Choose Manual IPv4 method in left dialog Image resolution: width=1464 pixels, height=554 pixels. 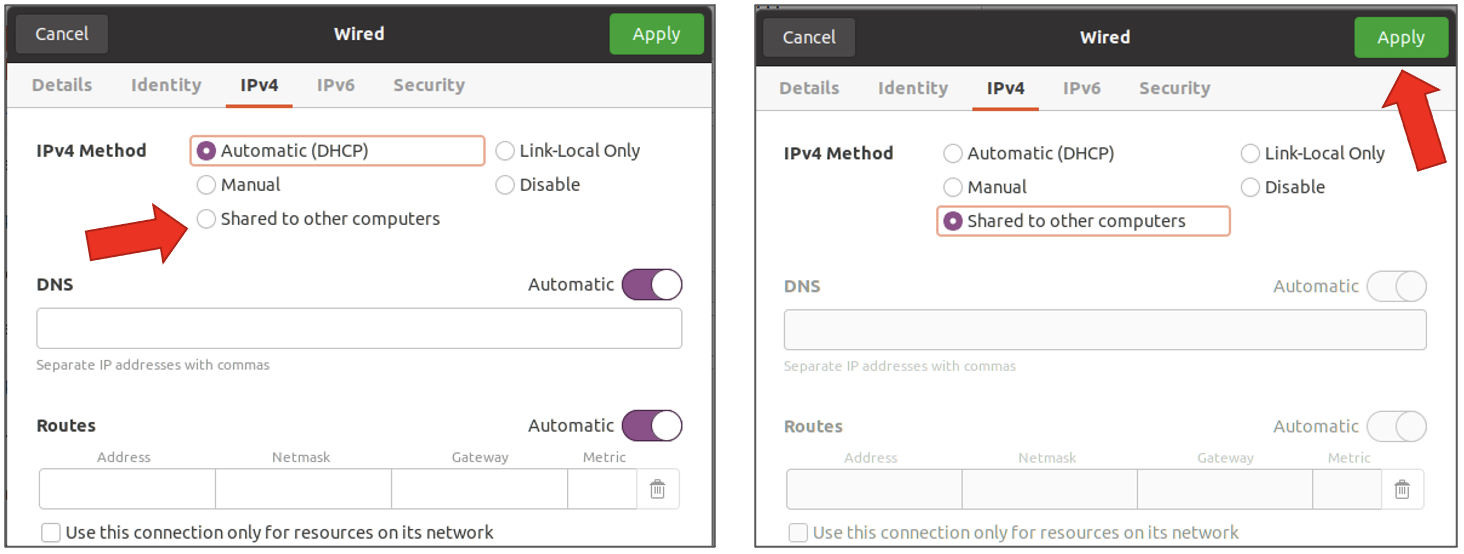(207, 185)
